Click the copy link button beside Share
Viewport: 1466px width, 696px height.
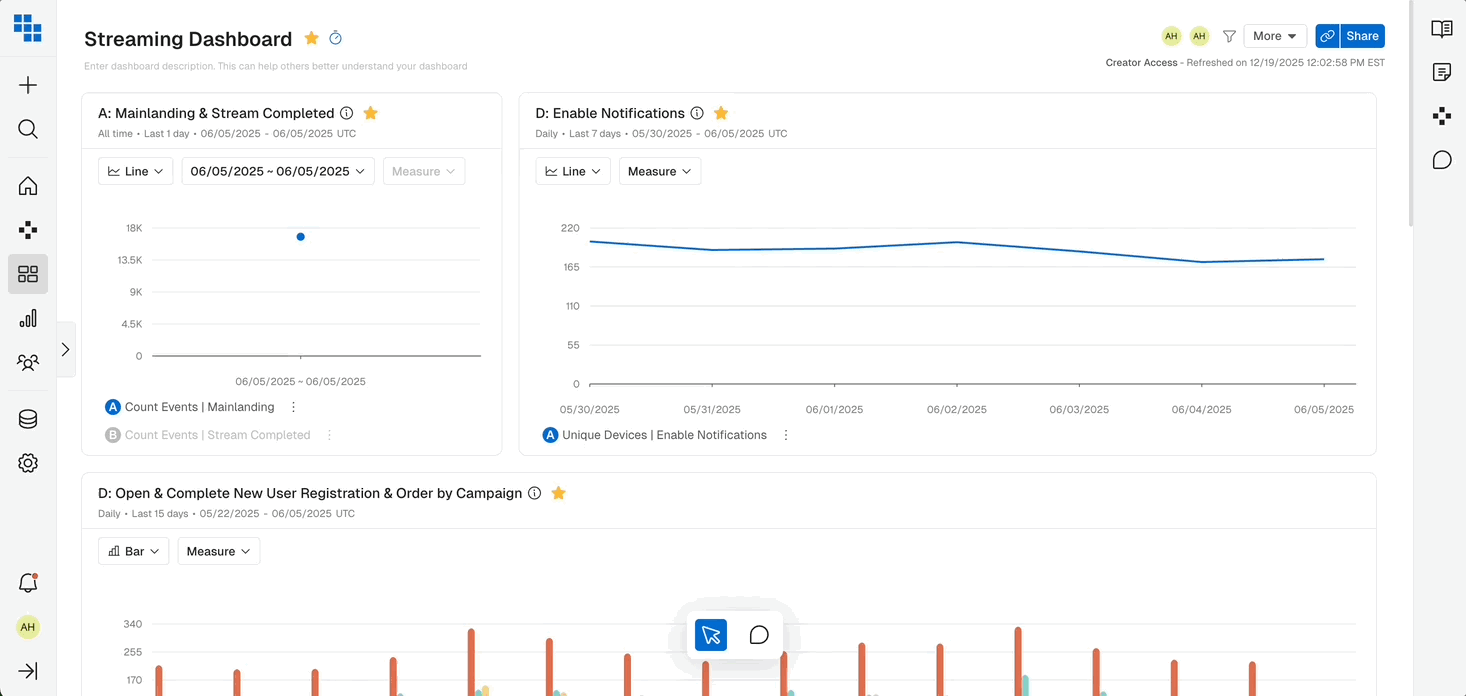pyautogui.click(x=1328, y=36)
